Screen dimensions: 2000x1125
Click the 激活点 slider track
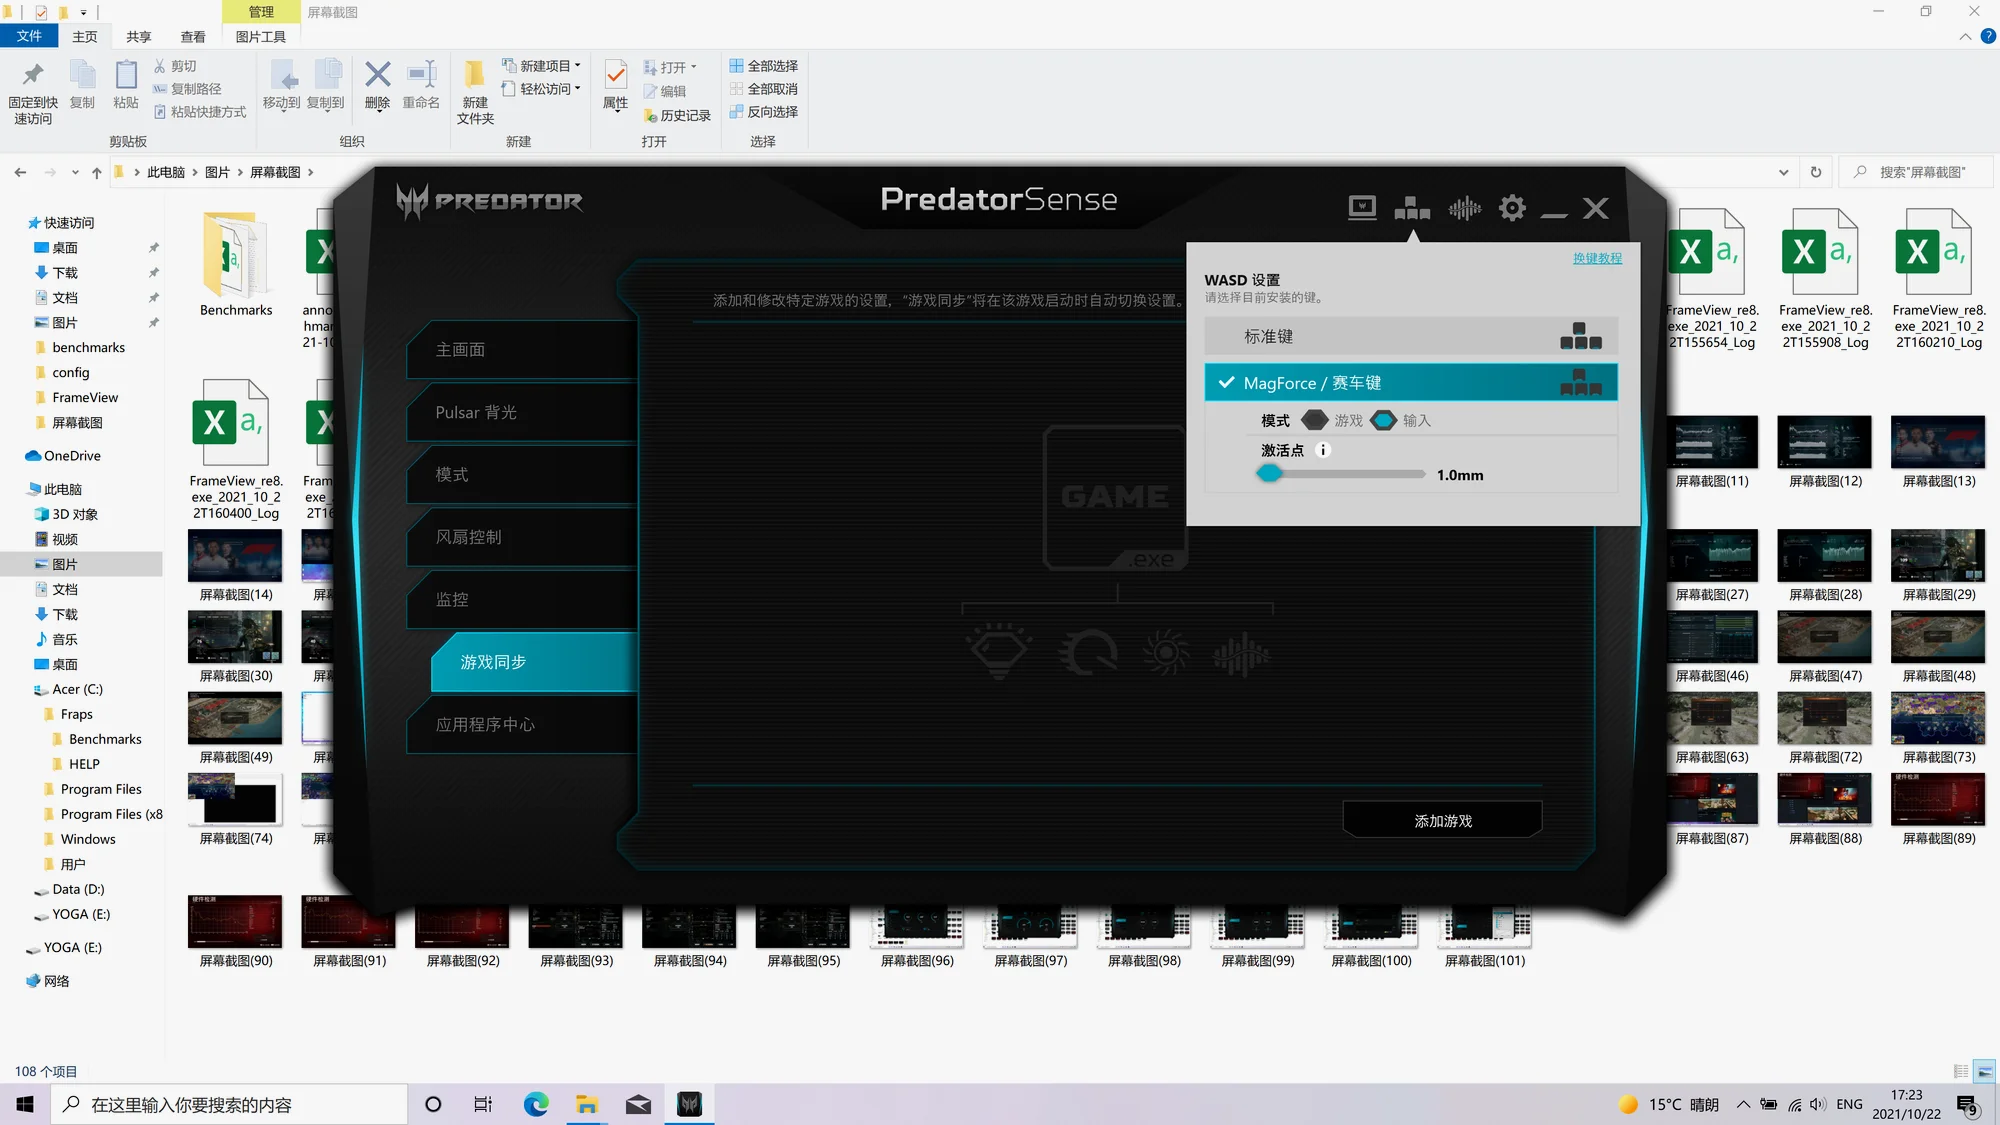1342,474
